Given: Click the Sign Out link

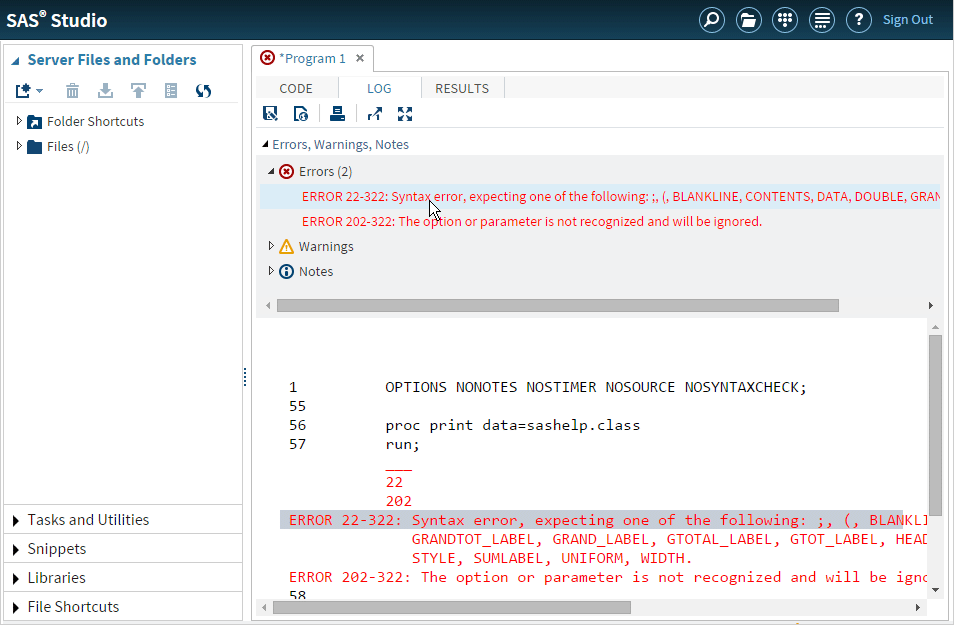Looking at the screenshot, I should pyautogui.click(x=907, y=20).
